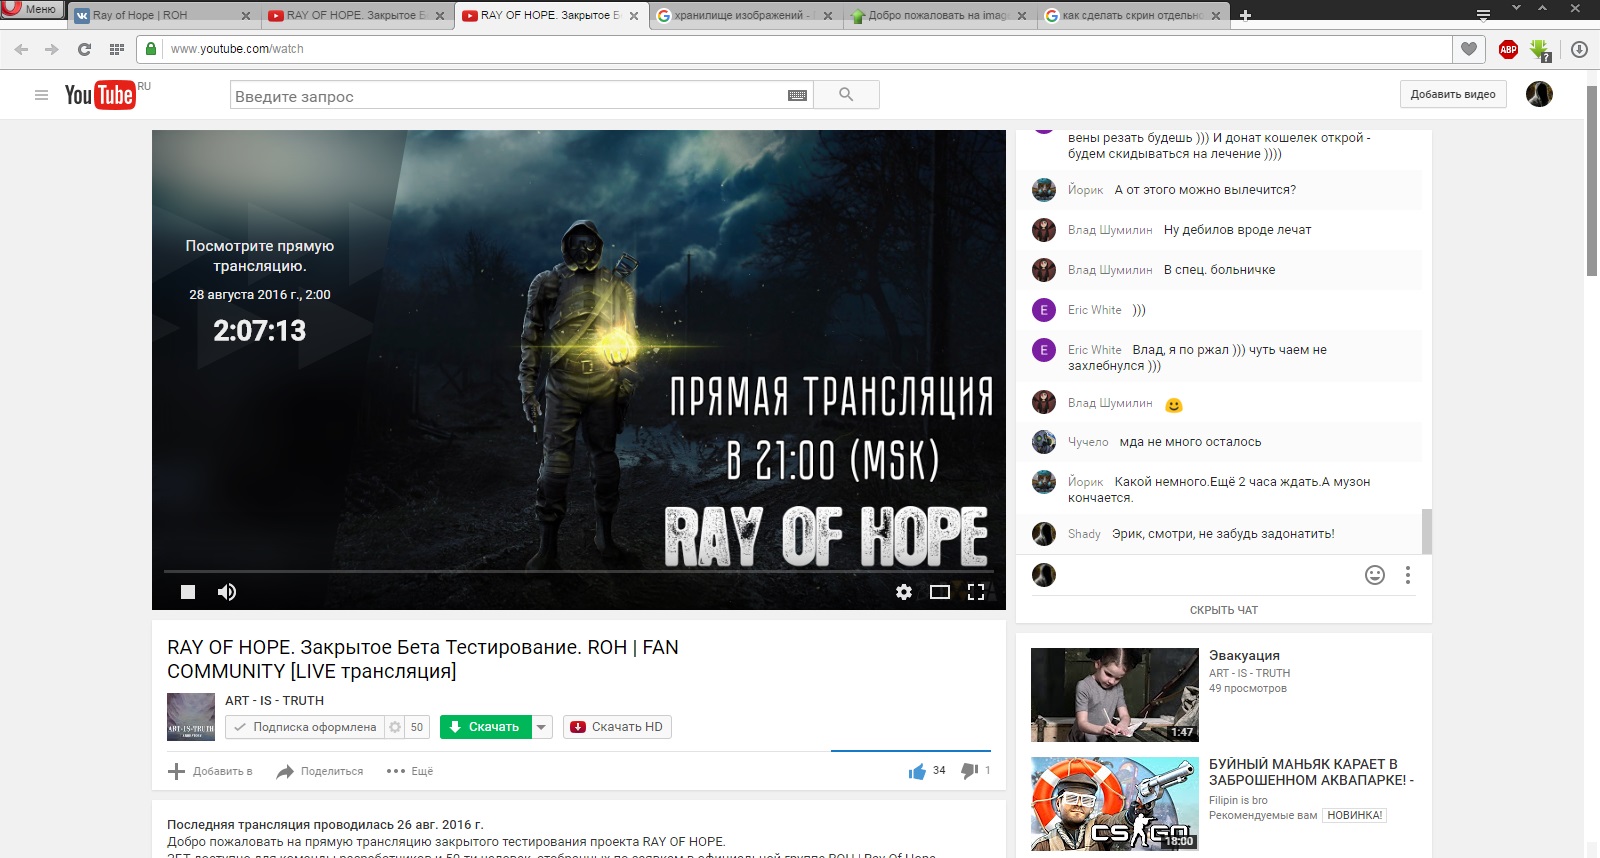Image resolution: width=1600 pixels, height=858 pixels.
Task: Open the Opera tab menu icon
Action: (x=1483, y=15)
